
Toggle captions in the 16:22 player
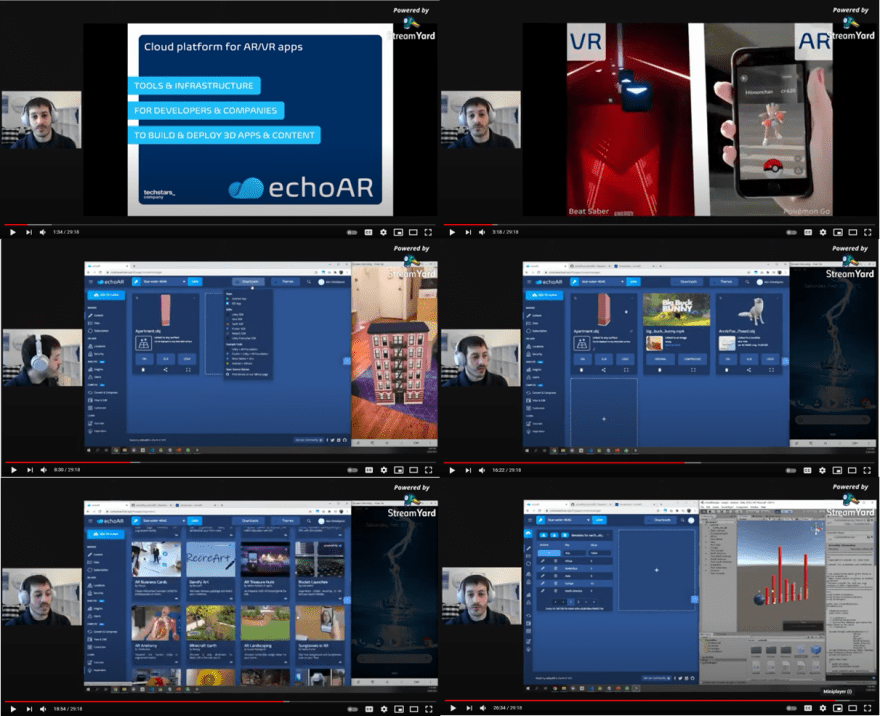tap(807, 470)
